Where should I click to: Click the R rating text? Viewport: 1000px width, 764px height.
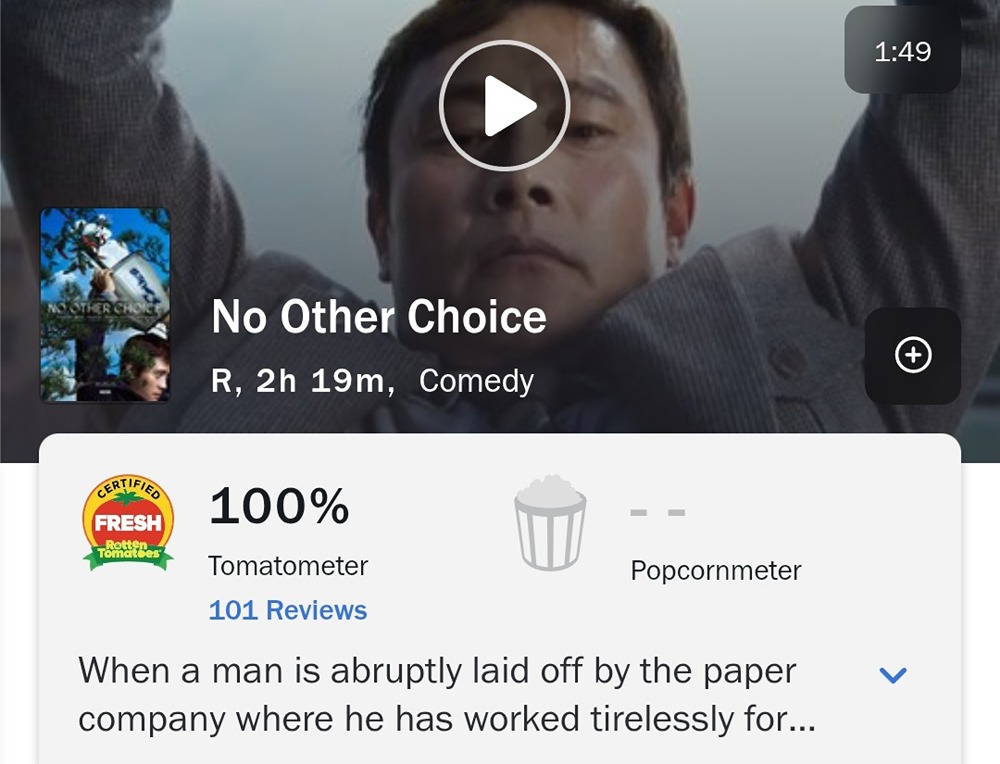224,381
